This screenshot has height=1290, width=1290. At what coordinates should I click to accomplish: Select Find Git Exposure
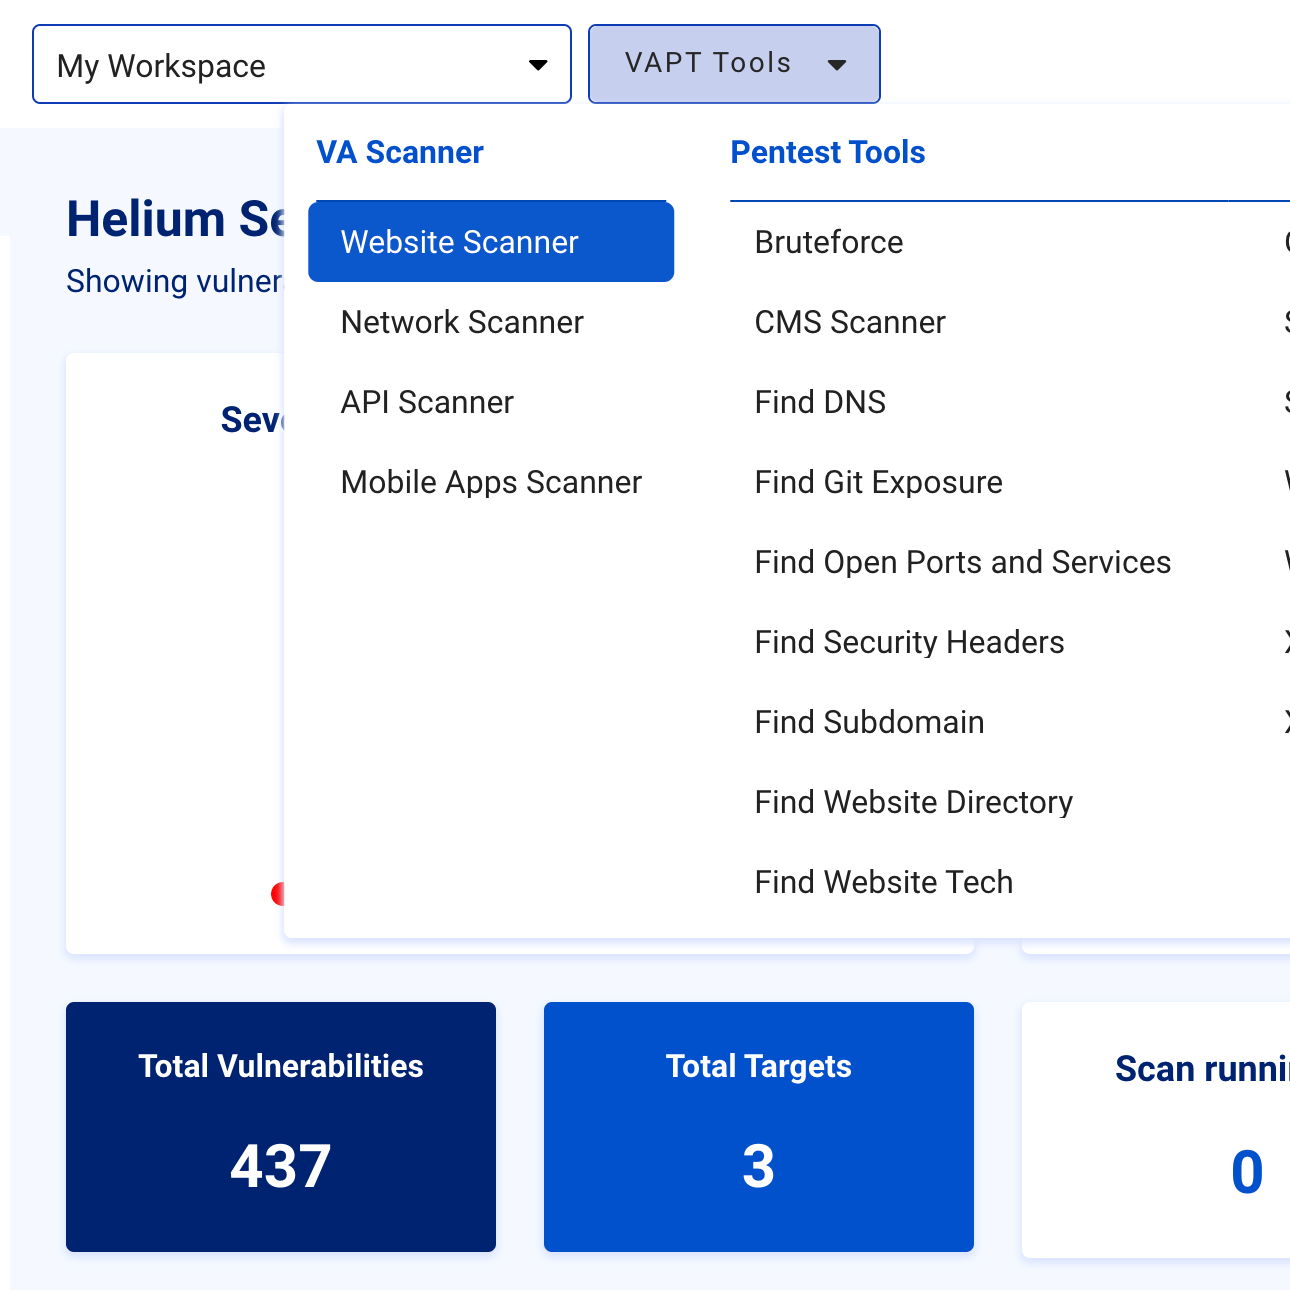click(878, 482)
